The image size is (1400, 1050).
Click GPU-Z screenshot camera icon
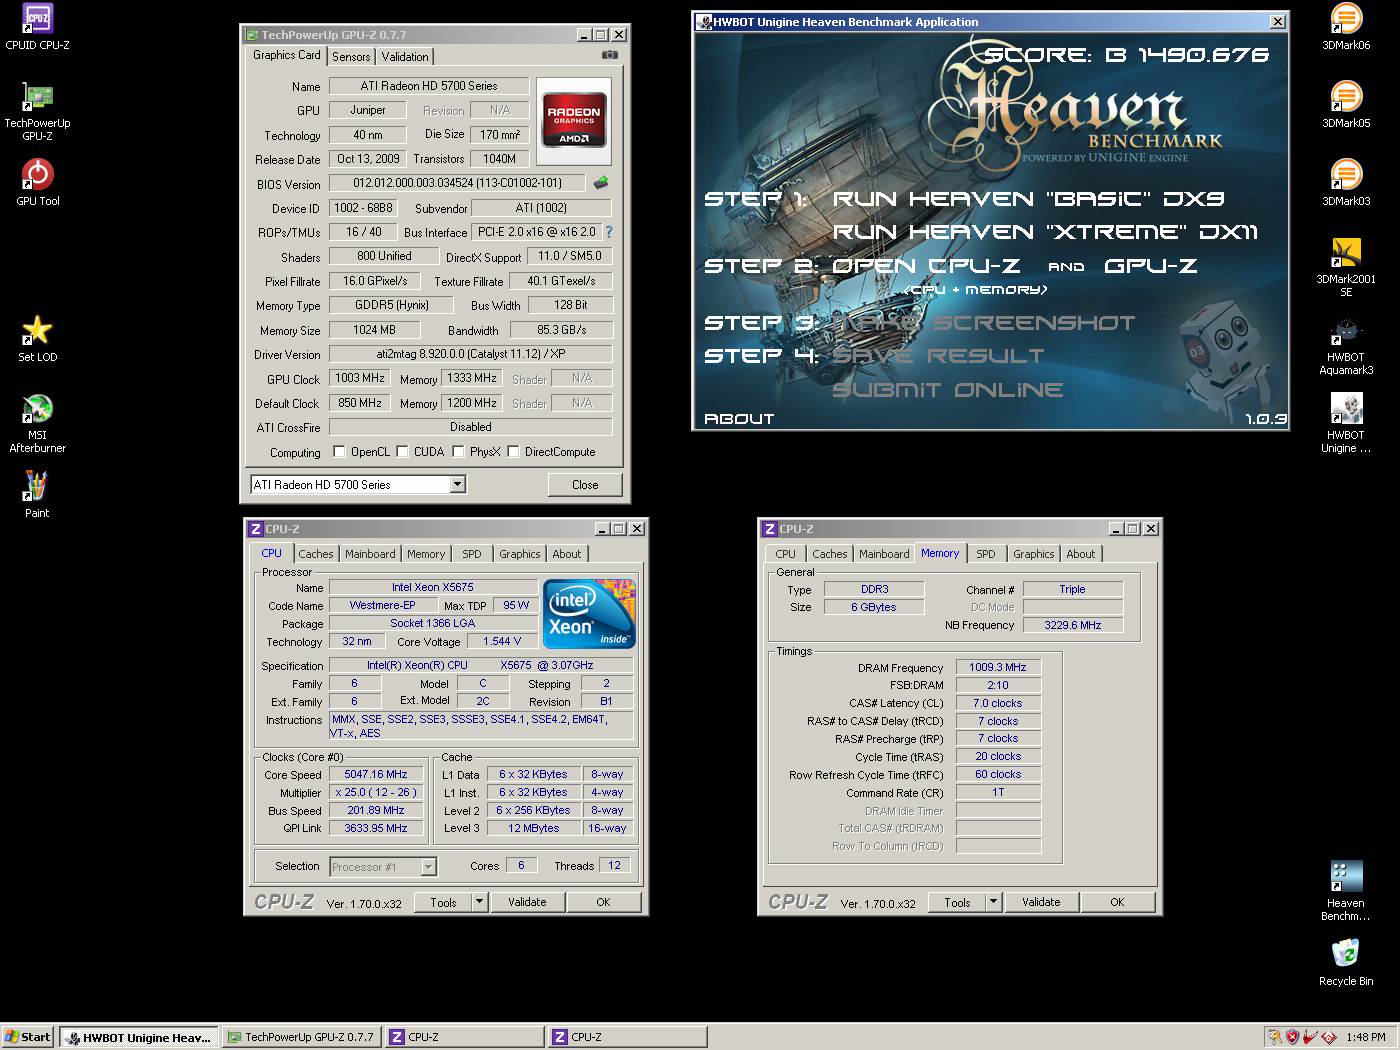click(609, 55)
